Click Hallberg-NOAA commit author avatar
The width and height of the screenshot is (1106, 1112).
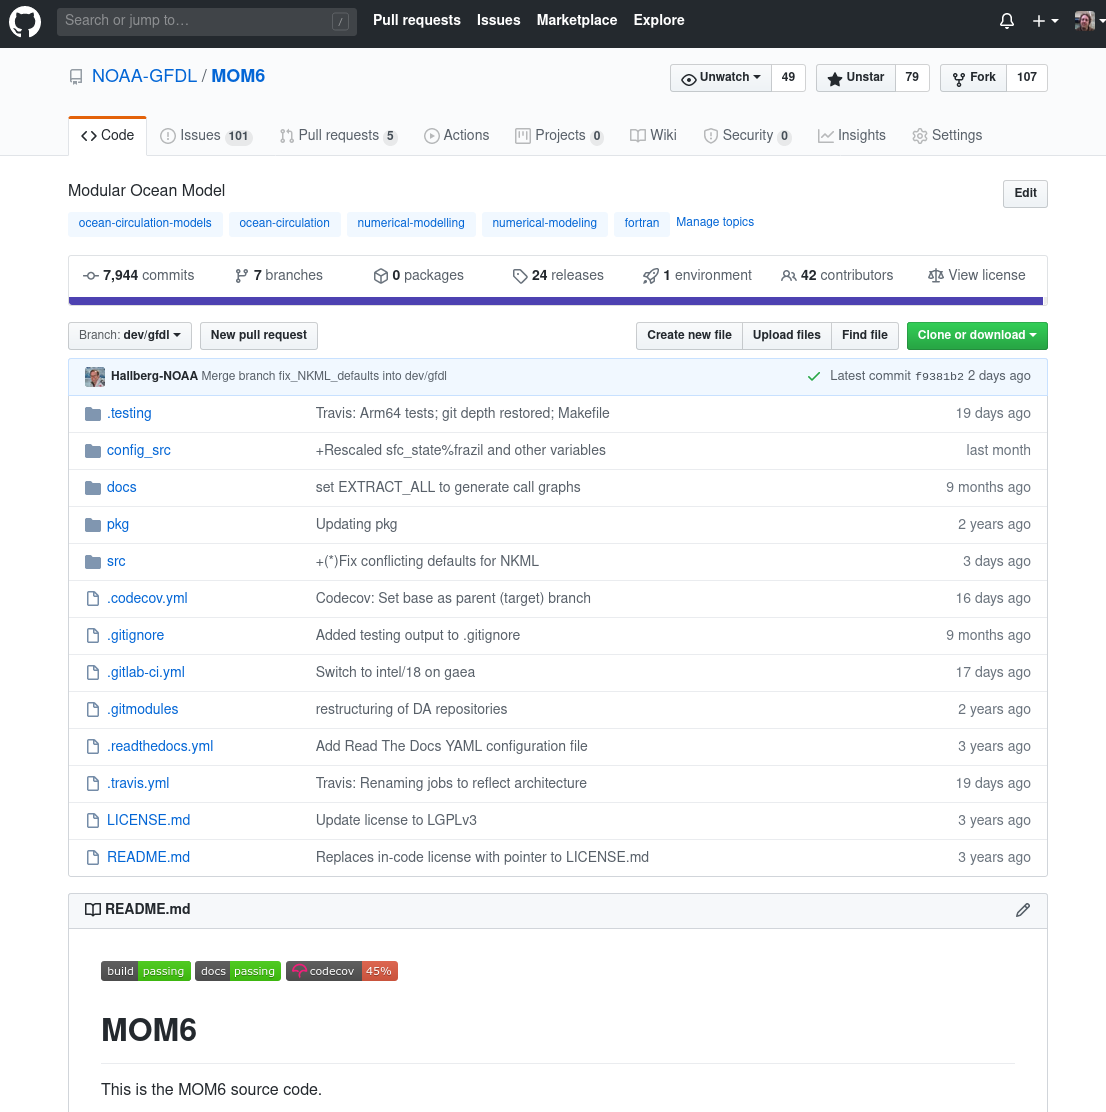coord(95,377)
